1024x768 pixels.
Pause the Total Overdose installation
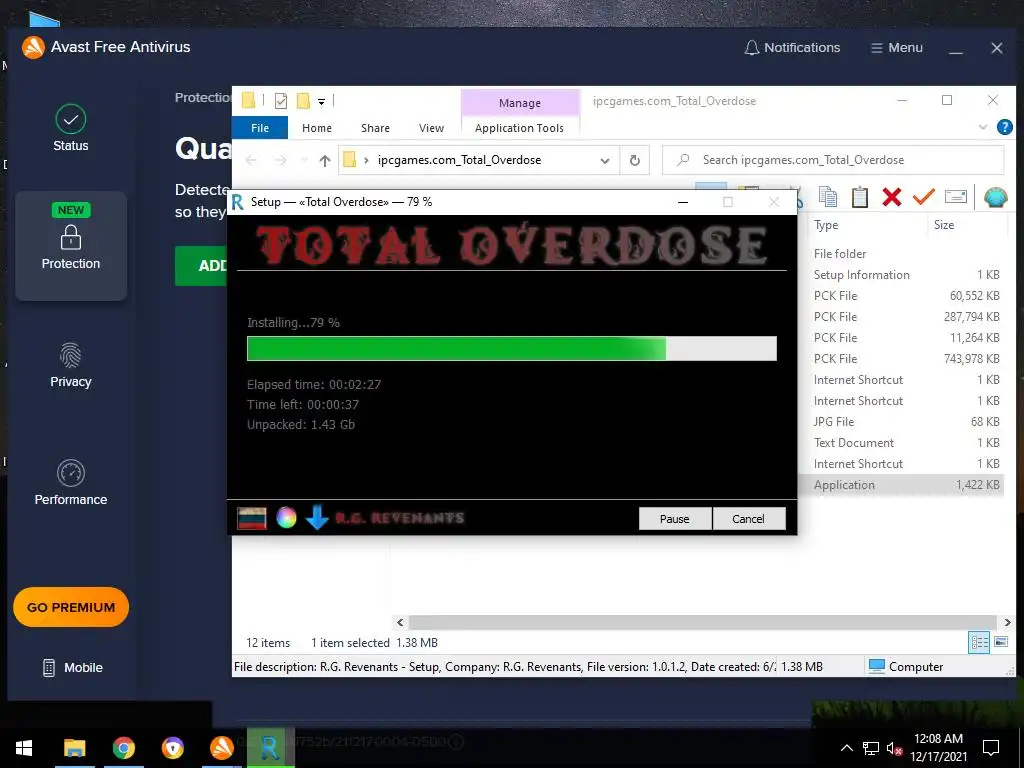(675, 519)
